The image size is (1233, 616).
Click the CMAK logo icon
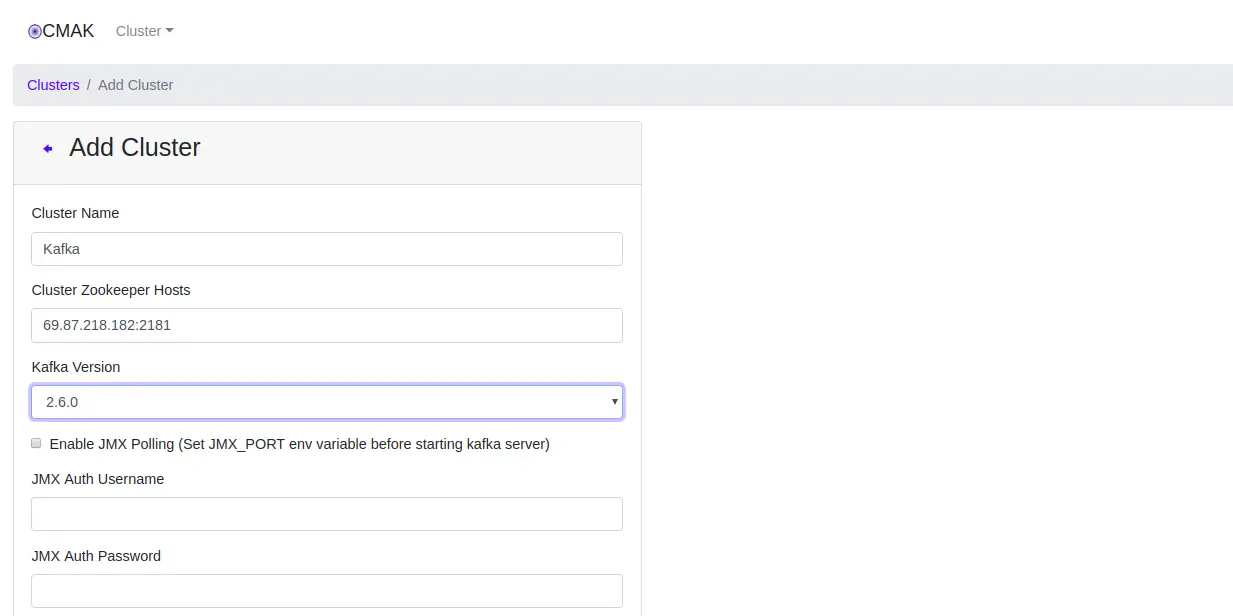point(35,32)
